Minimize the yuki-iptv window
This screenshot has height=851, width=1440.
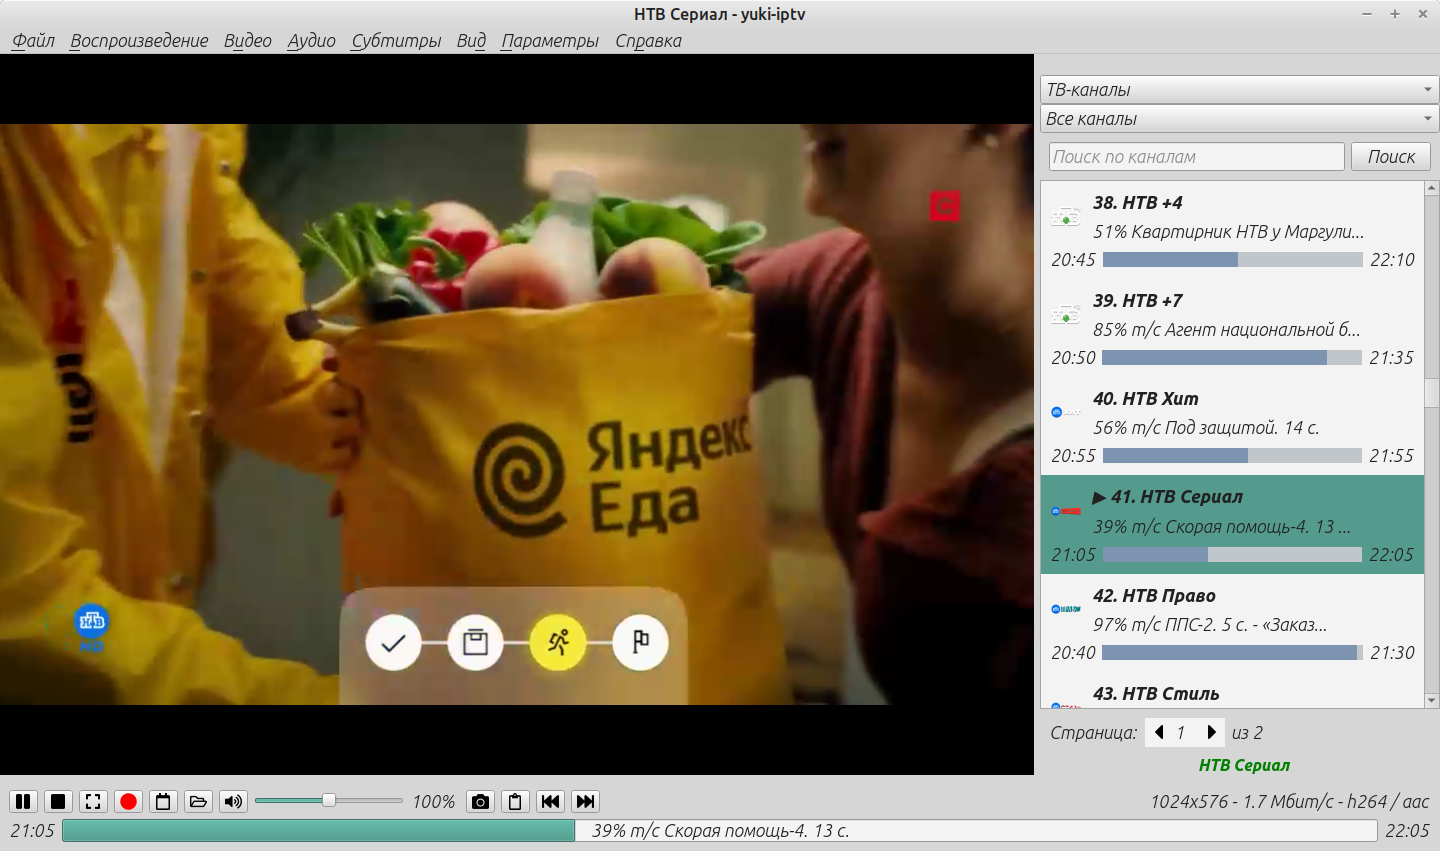coord(1367,14)
